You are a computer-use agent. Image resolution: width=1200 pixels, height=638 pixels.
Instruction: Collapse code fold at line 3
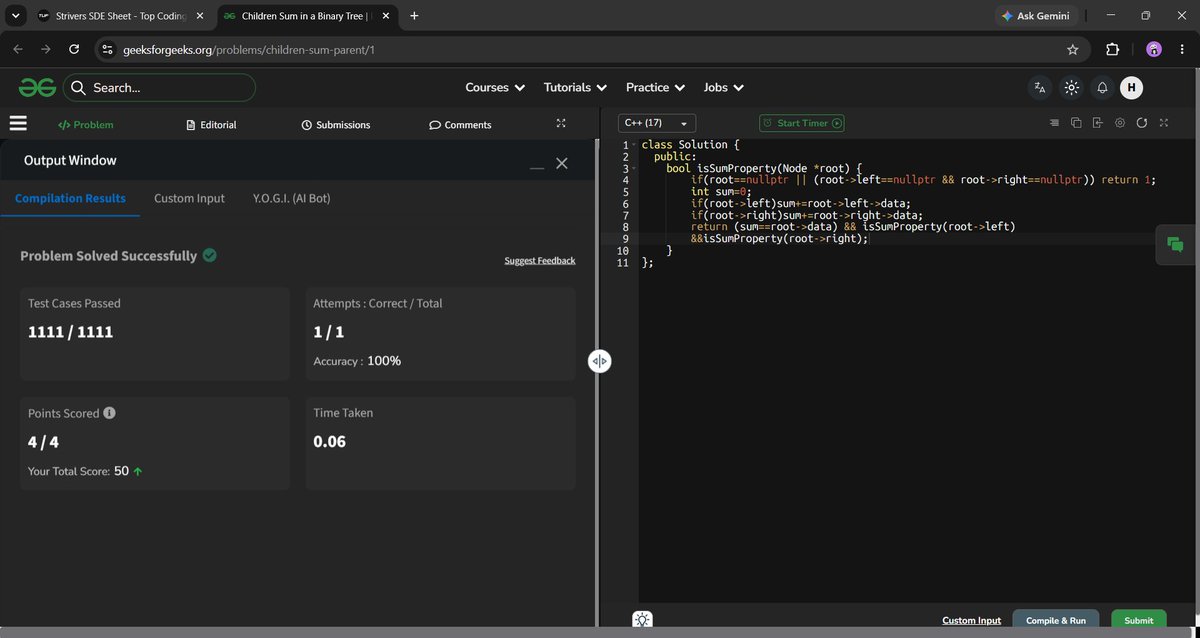(x=634, y=169)
